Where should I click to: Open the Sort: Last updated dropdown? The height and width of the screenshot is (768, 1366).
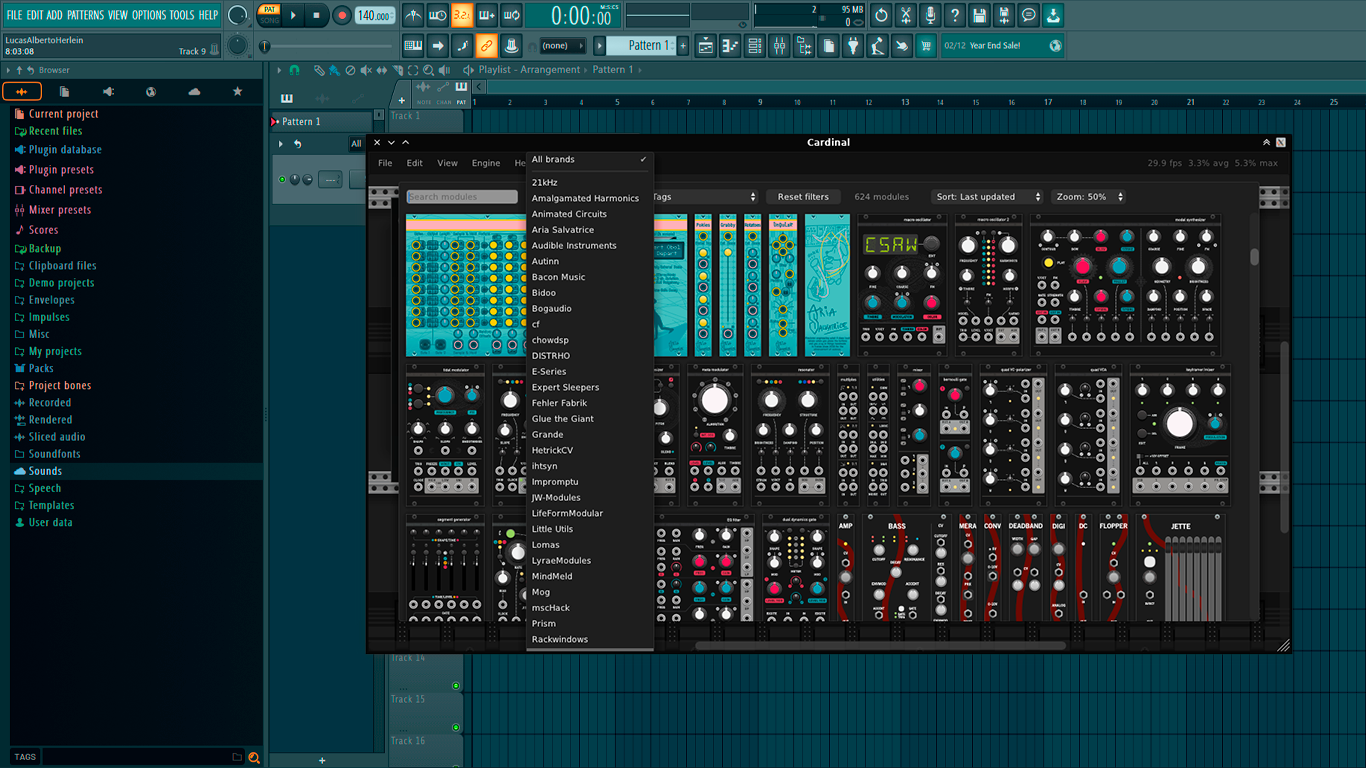[987, 197]
